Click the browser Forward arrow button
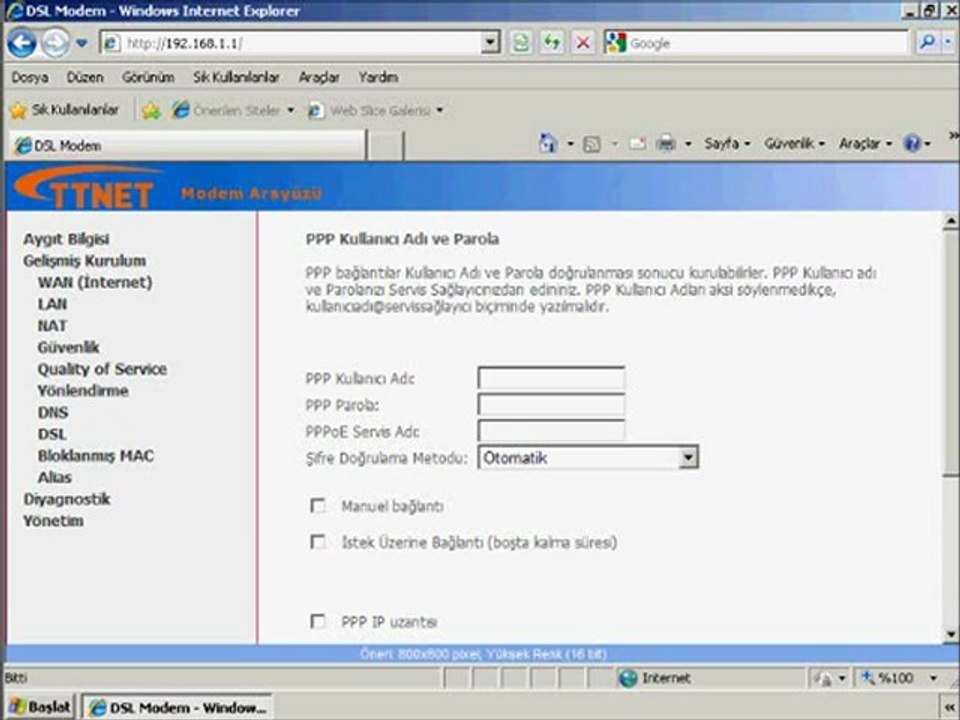Viewport: 960px width, 720px height. 55,43
